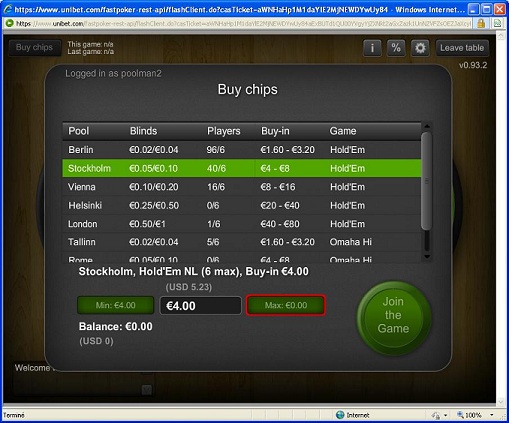Select the Stockholm pool row
The height and width of the screenshot is (423, 509).
242,168
